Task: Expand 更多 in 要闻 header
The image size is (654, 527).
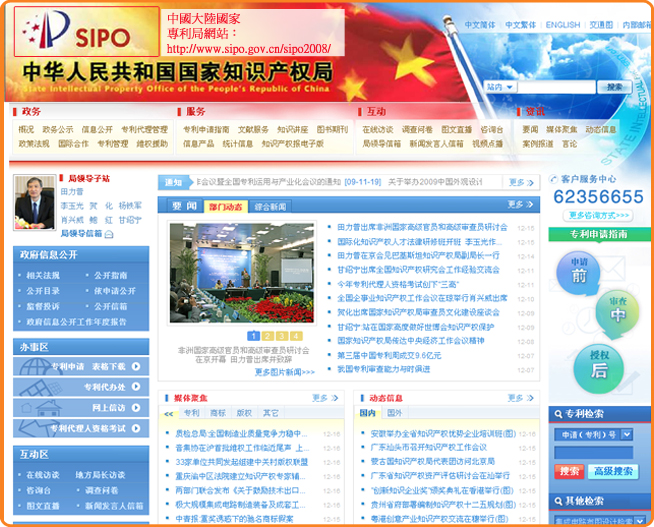Action: click(520, 205)
